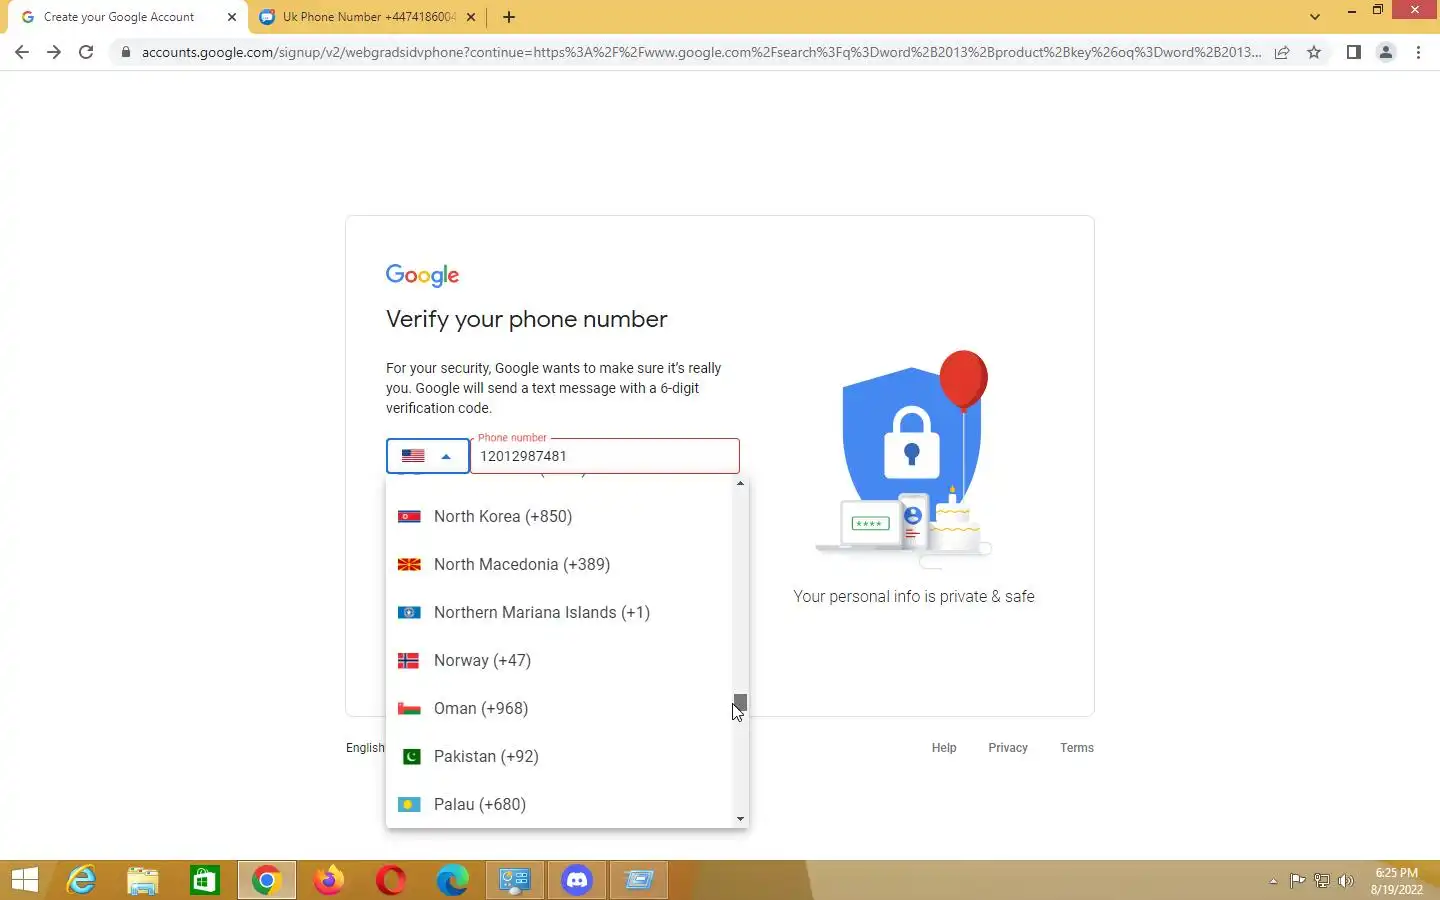Open tab search chevron
This screenshot has height=900, width=1440.
tap(1315, 16)
